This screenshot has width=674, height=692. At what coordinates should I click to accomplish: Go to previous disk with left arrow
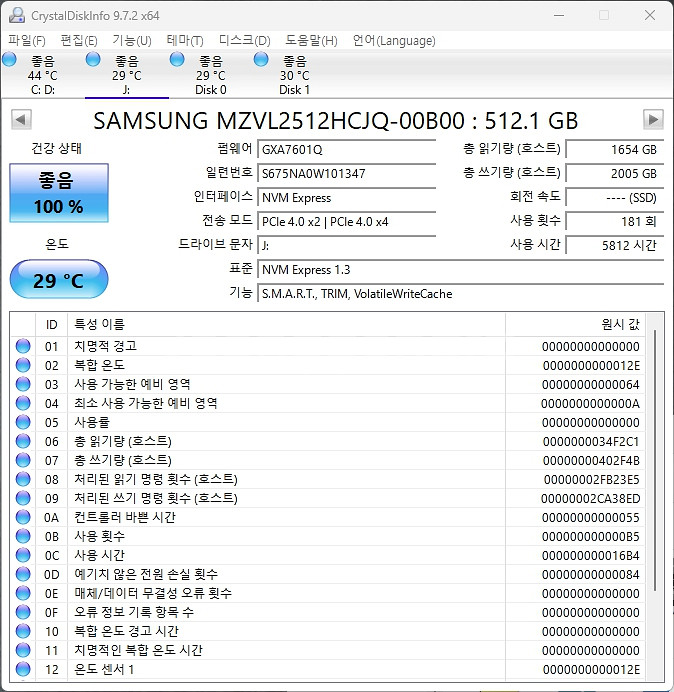click(x=21, y=120)
